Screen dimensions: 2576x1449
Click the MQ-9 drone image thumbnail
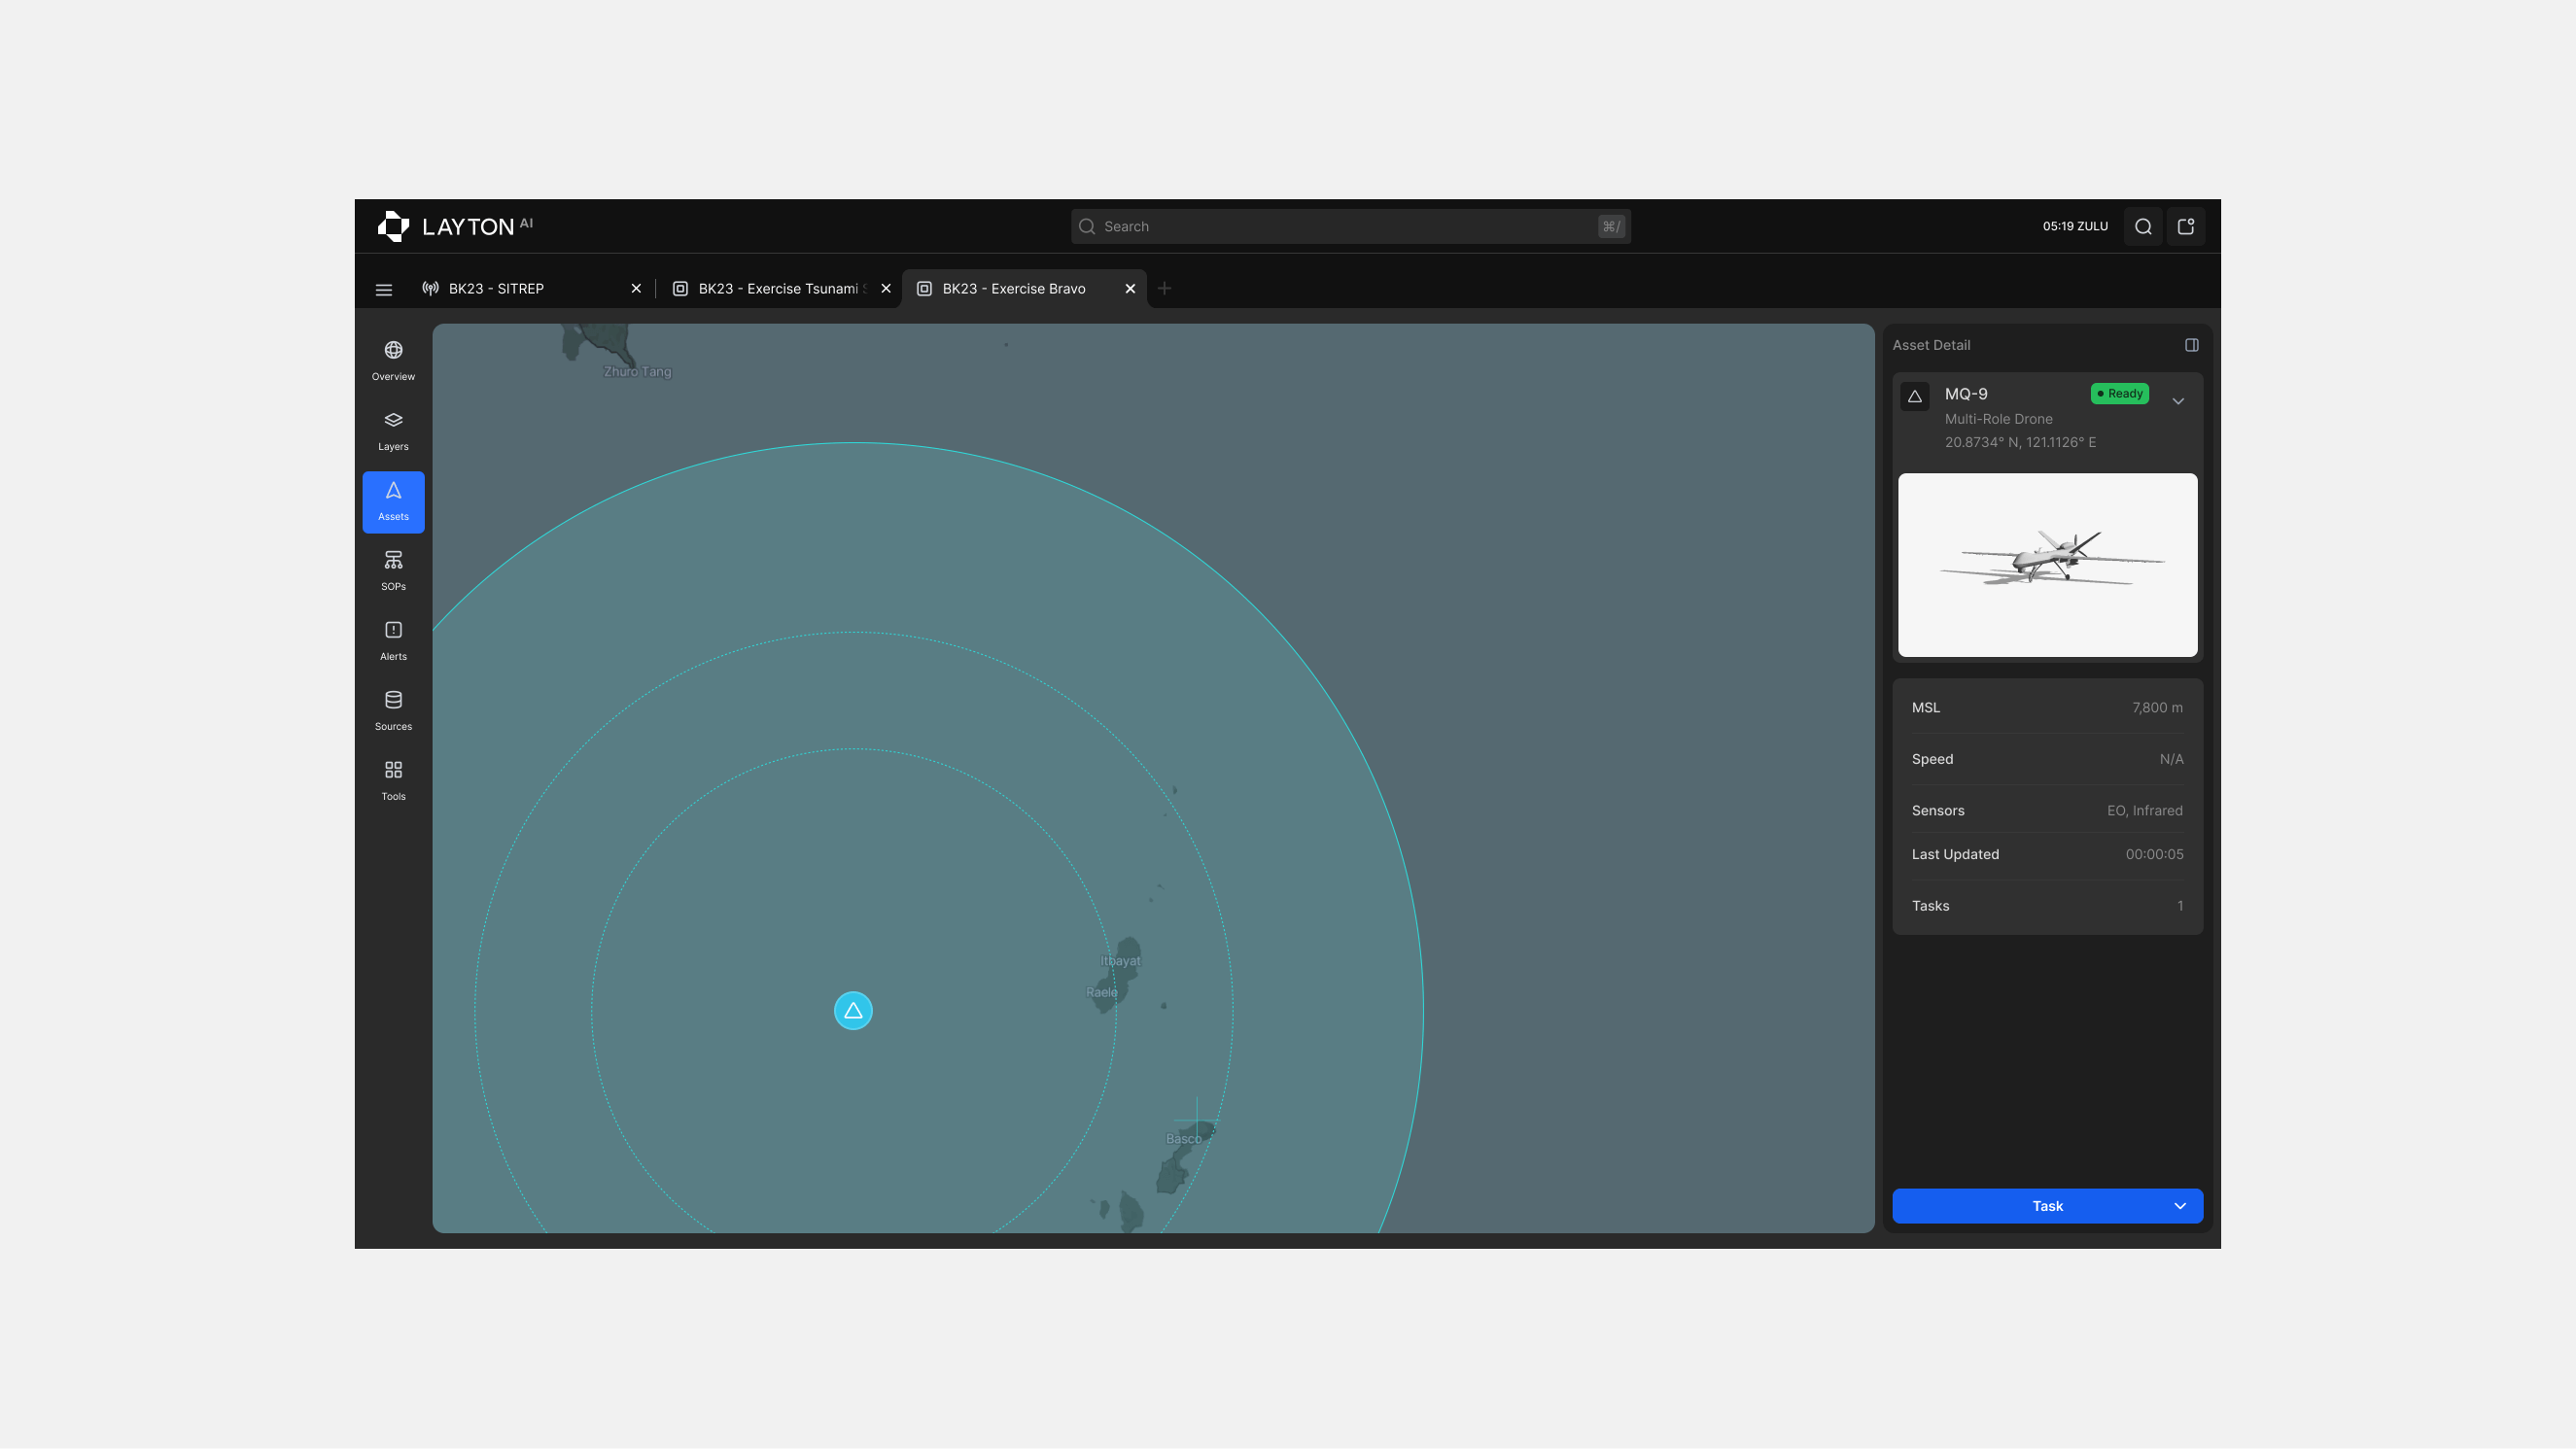click(x=2047, y=565)
